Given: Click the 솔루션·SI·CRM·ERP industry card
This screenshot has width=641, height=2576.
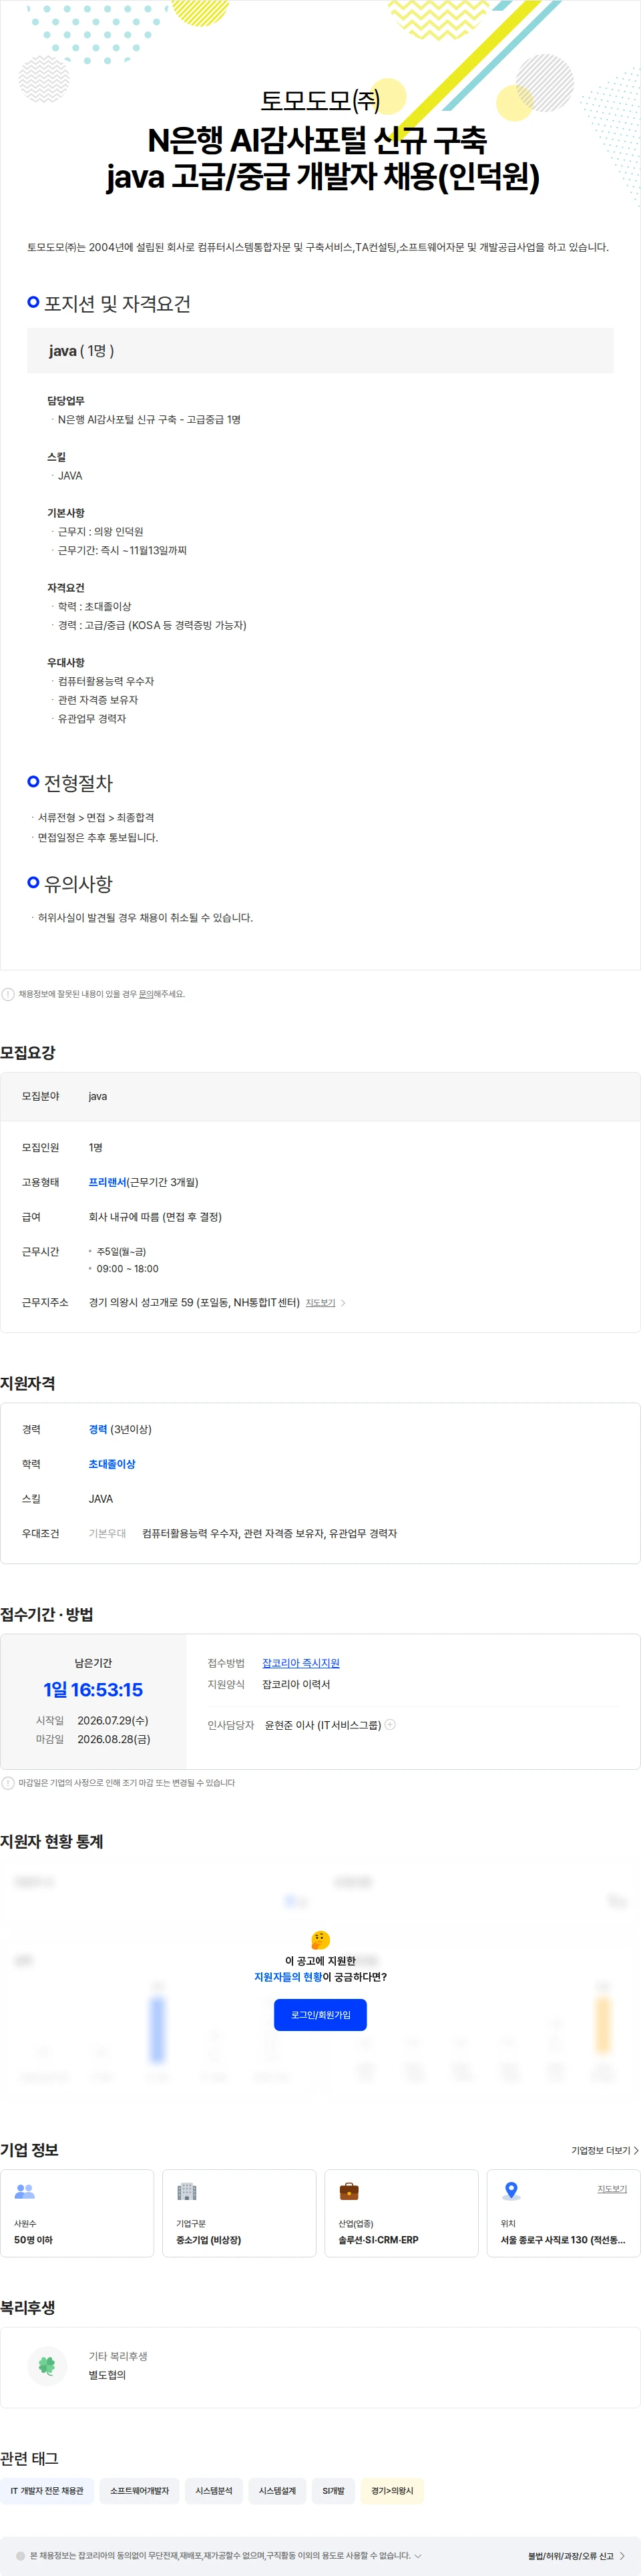Looking at the screenshot, I should click(x=401, y=2212).
